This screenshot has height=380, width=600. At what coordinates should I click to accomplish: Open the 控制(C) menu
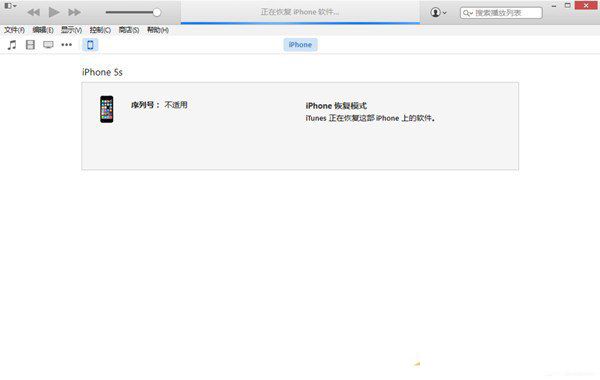pyautogui.click(x=100, y=30)
